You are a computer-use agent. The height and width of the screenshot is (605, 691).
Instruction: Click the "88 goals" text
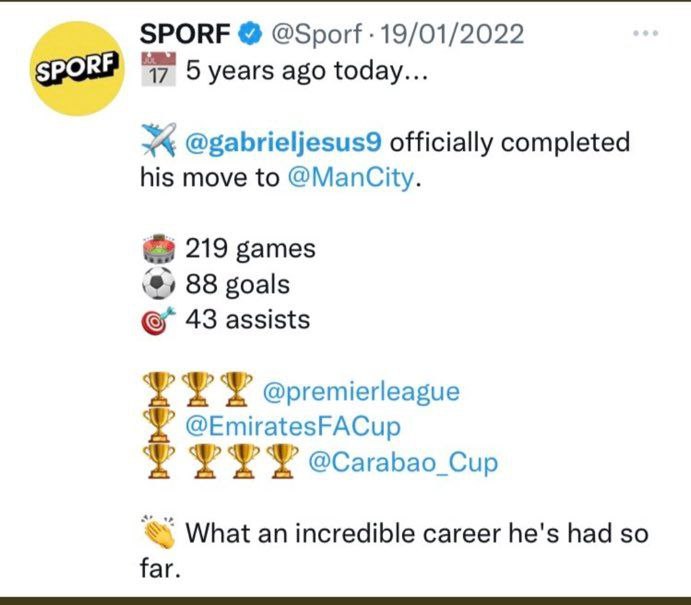[x=238, y=285]
